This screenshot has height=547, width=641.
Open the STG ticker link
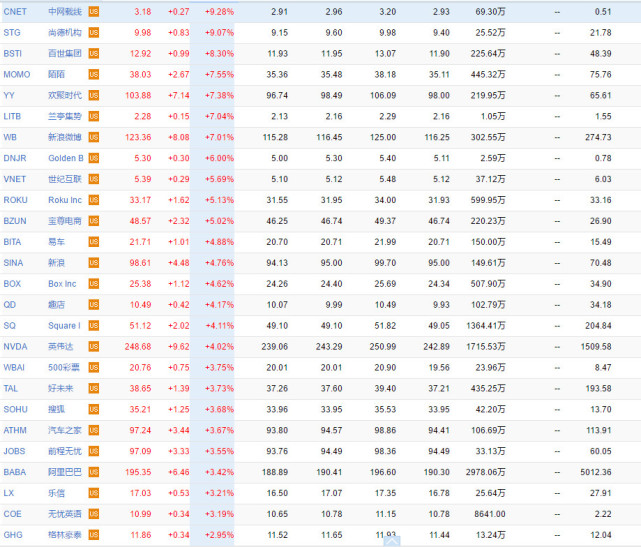12,33
